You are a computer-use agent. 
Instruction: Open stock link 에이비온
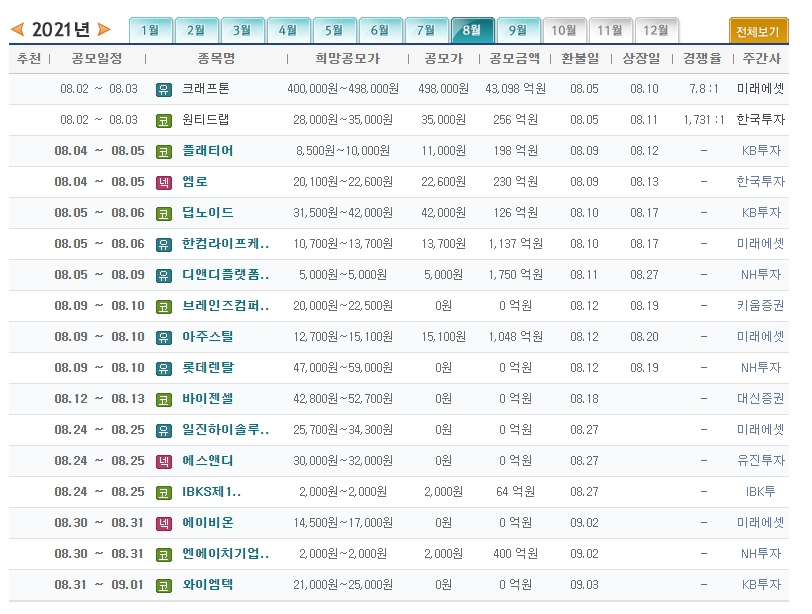click(208, 523)
